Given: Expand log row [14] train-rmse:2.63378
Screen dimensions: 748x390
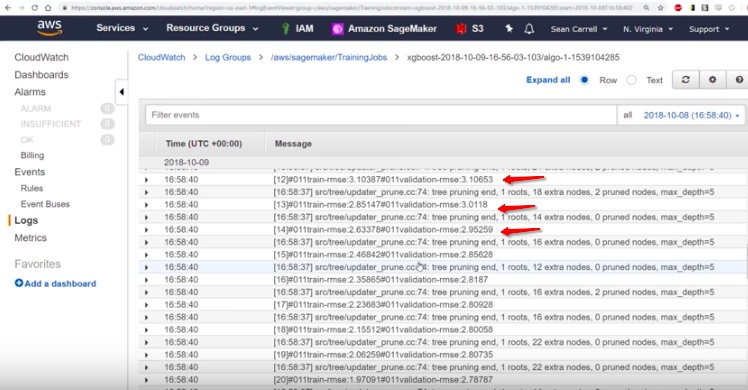Looking at the screenshot, I should [146, 230].
